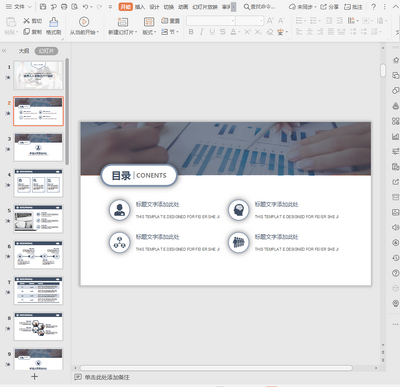Open the 动画 ribbon tab
This screenshot has height=387, width=400.
(183, 7)
